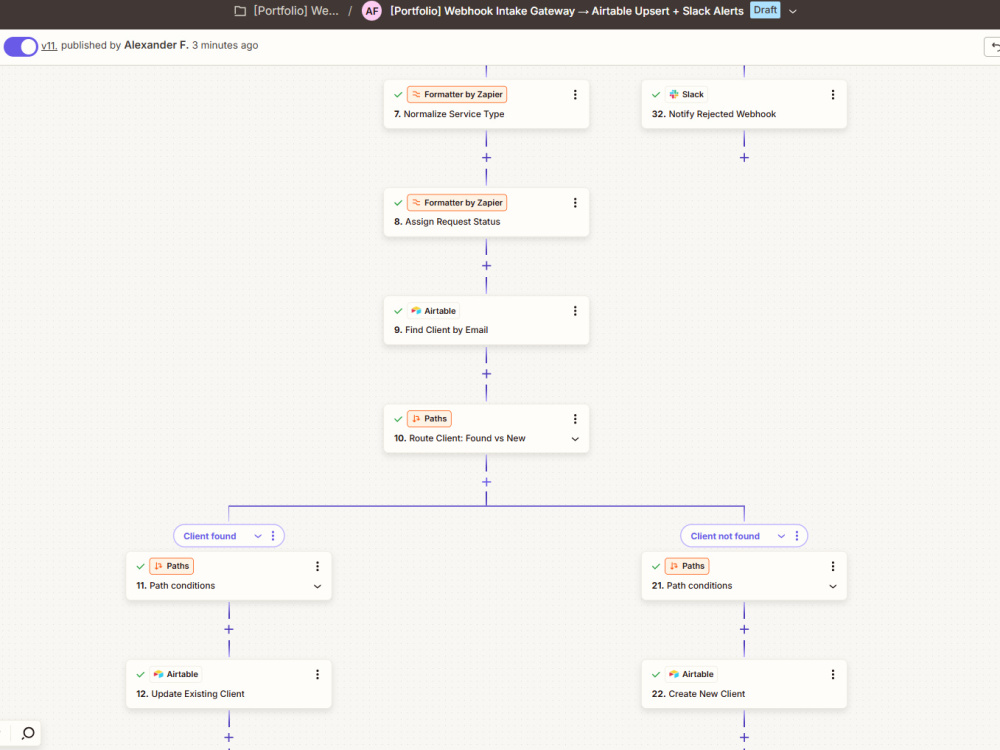The image size is (1000, 750).
Task: Click Formatter by Zapier tag on step 8
Action: (457, 202)
